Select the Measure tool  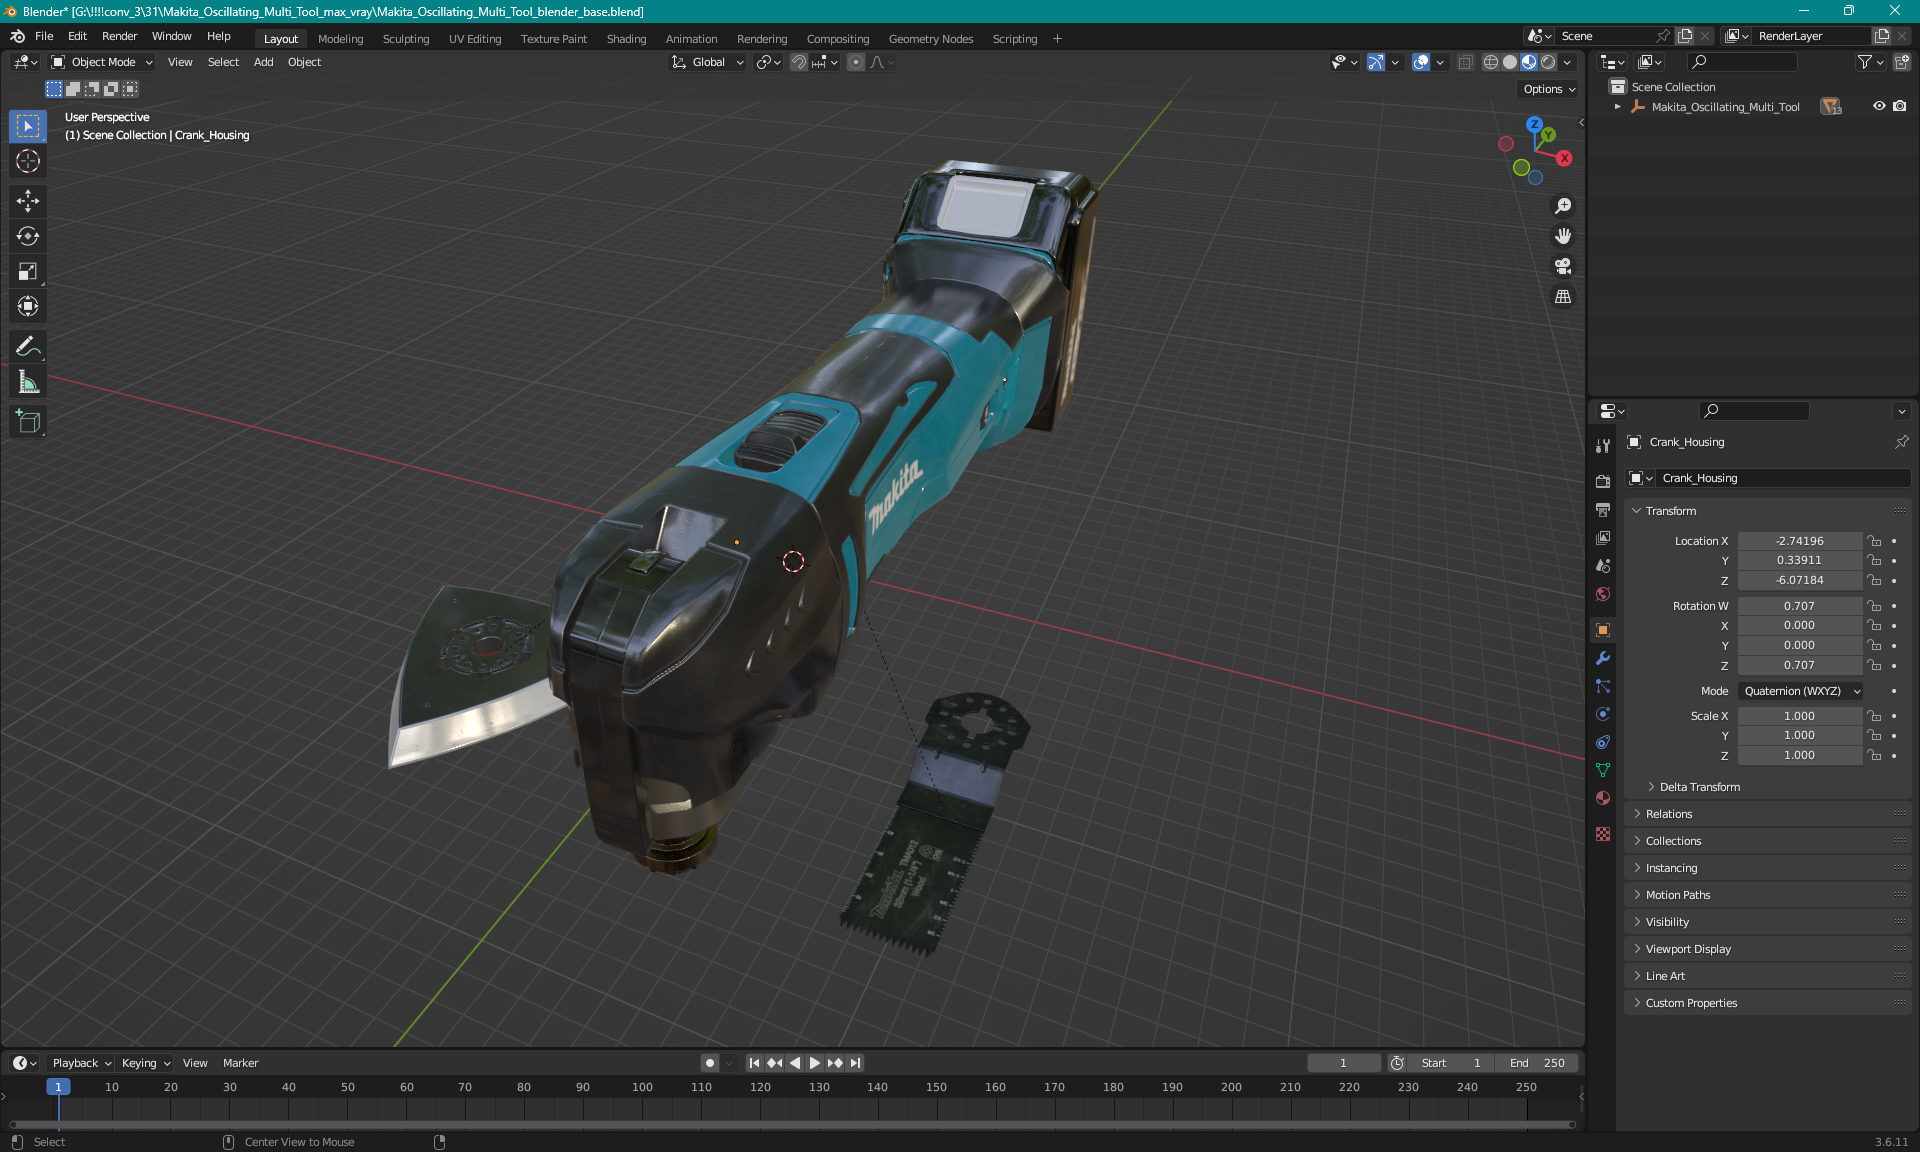click(x=28, y=382)
